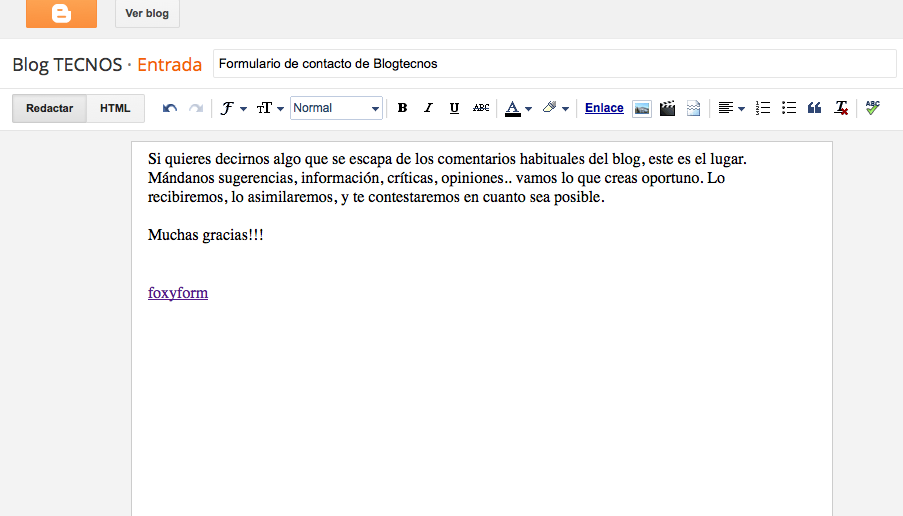The image size is (903, 516).
Task: Open the Ver blog button
Action: point(147,13)
